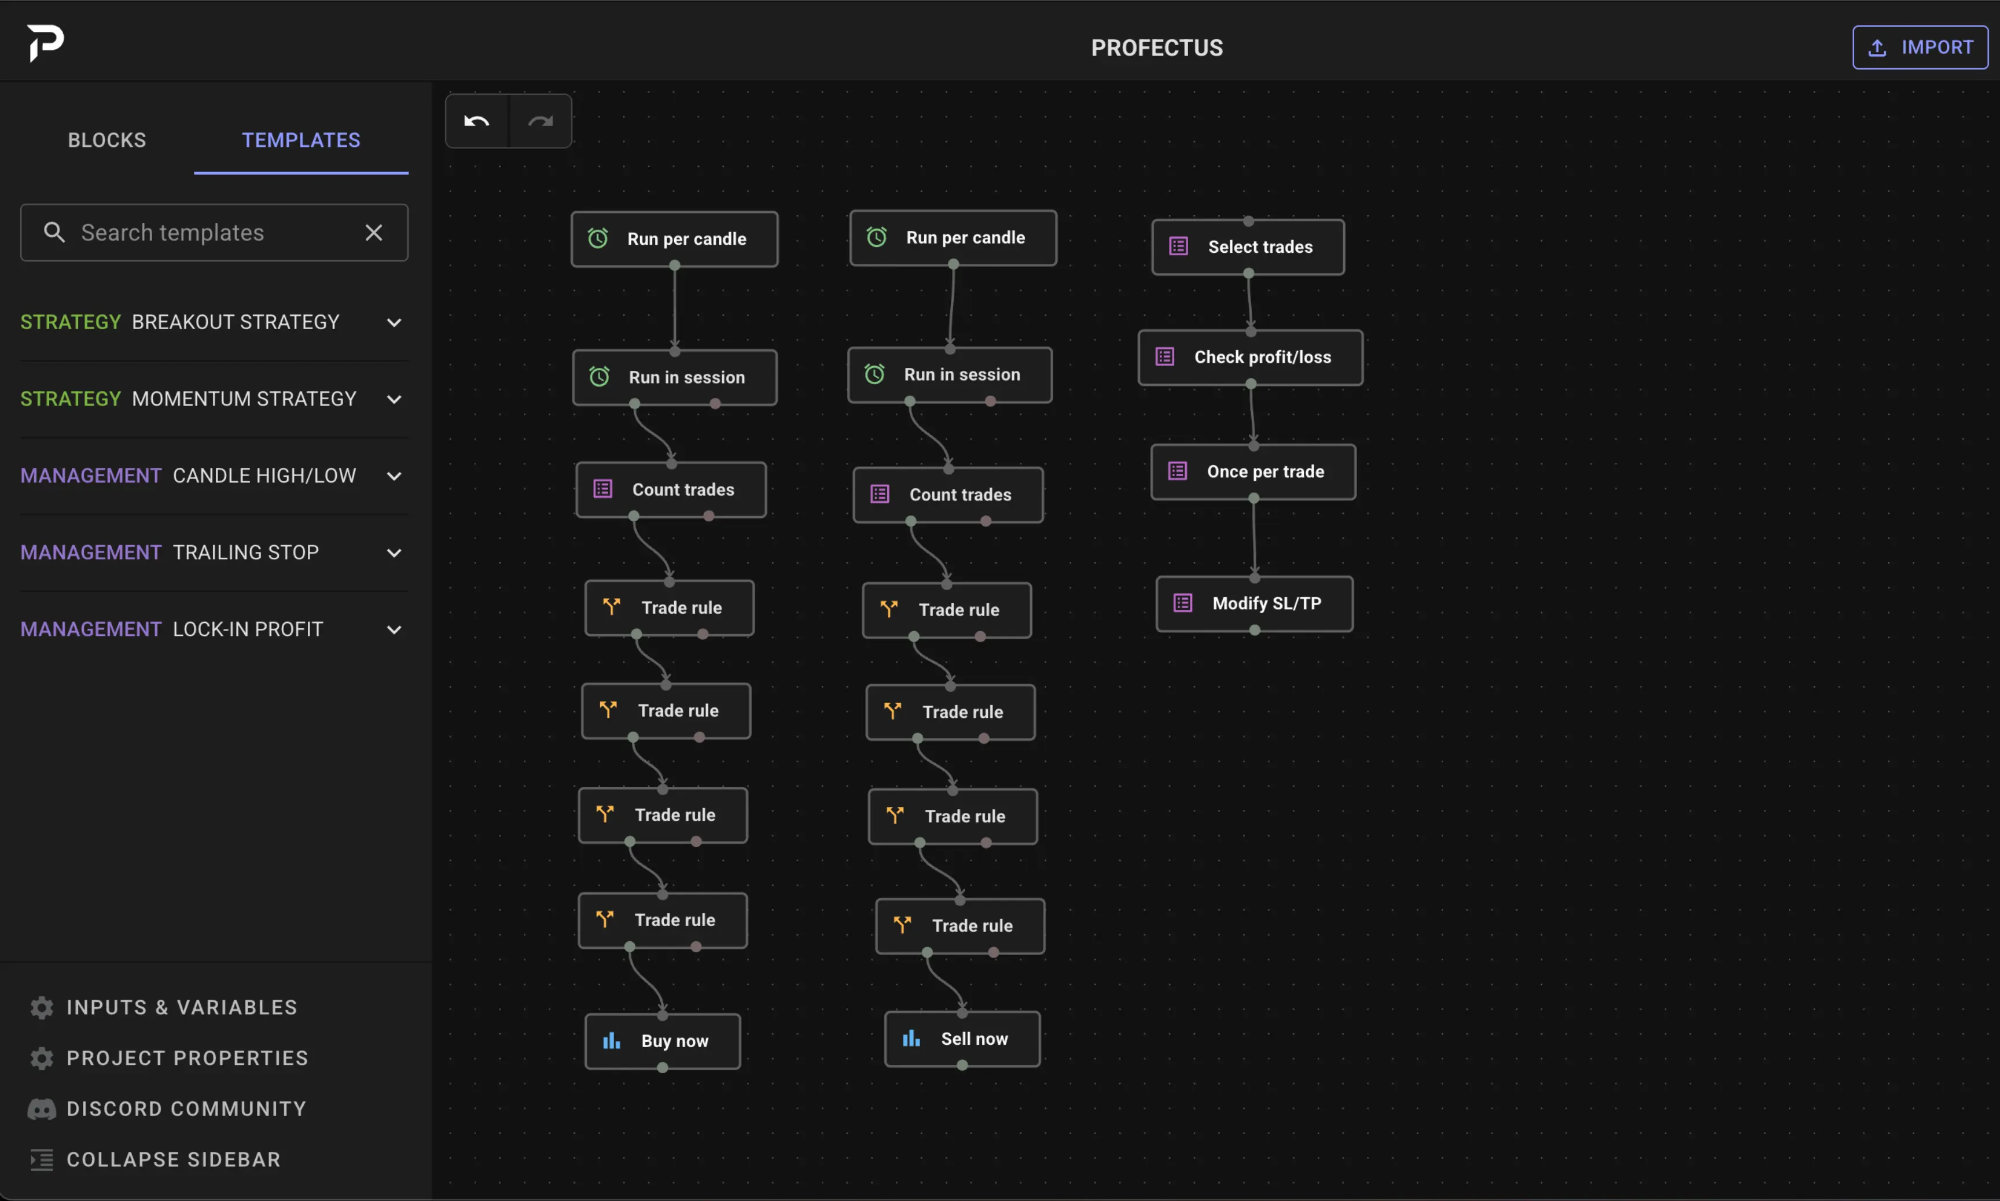
Task: Open Project Properties link
Action: [187, 1058]
